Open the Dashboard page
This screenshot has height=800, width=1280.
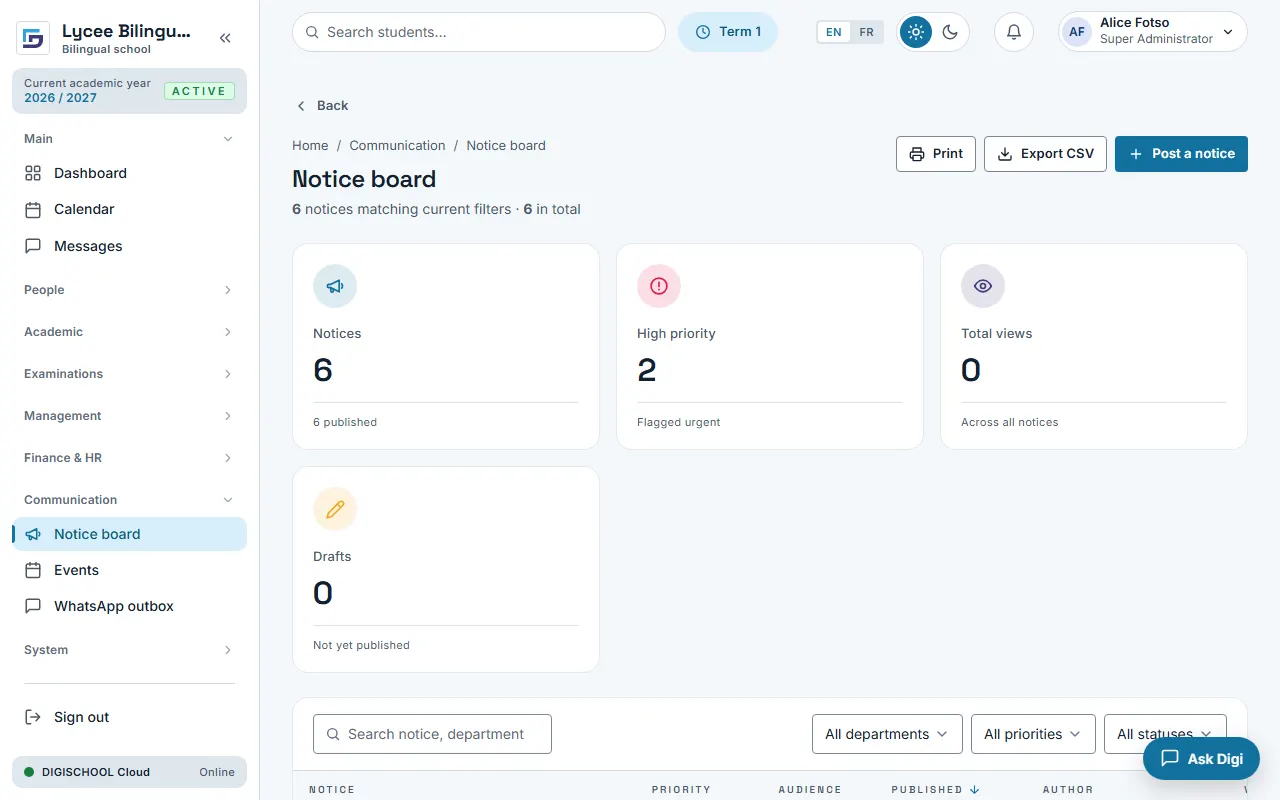coord(129,173)
